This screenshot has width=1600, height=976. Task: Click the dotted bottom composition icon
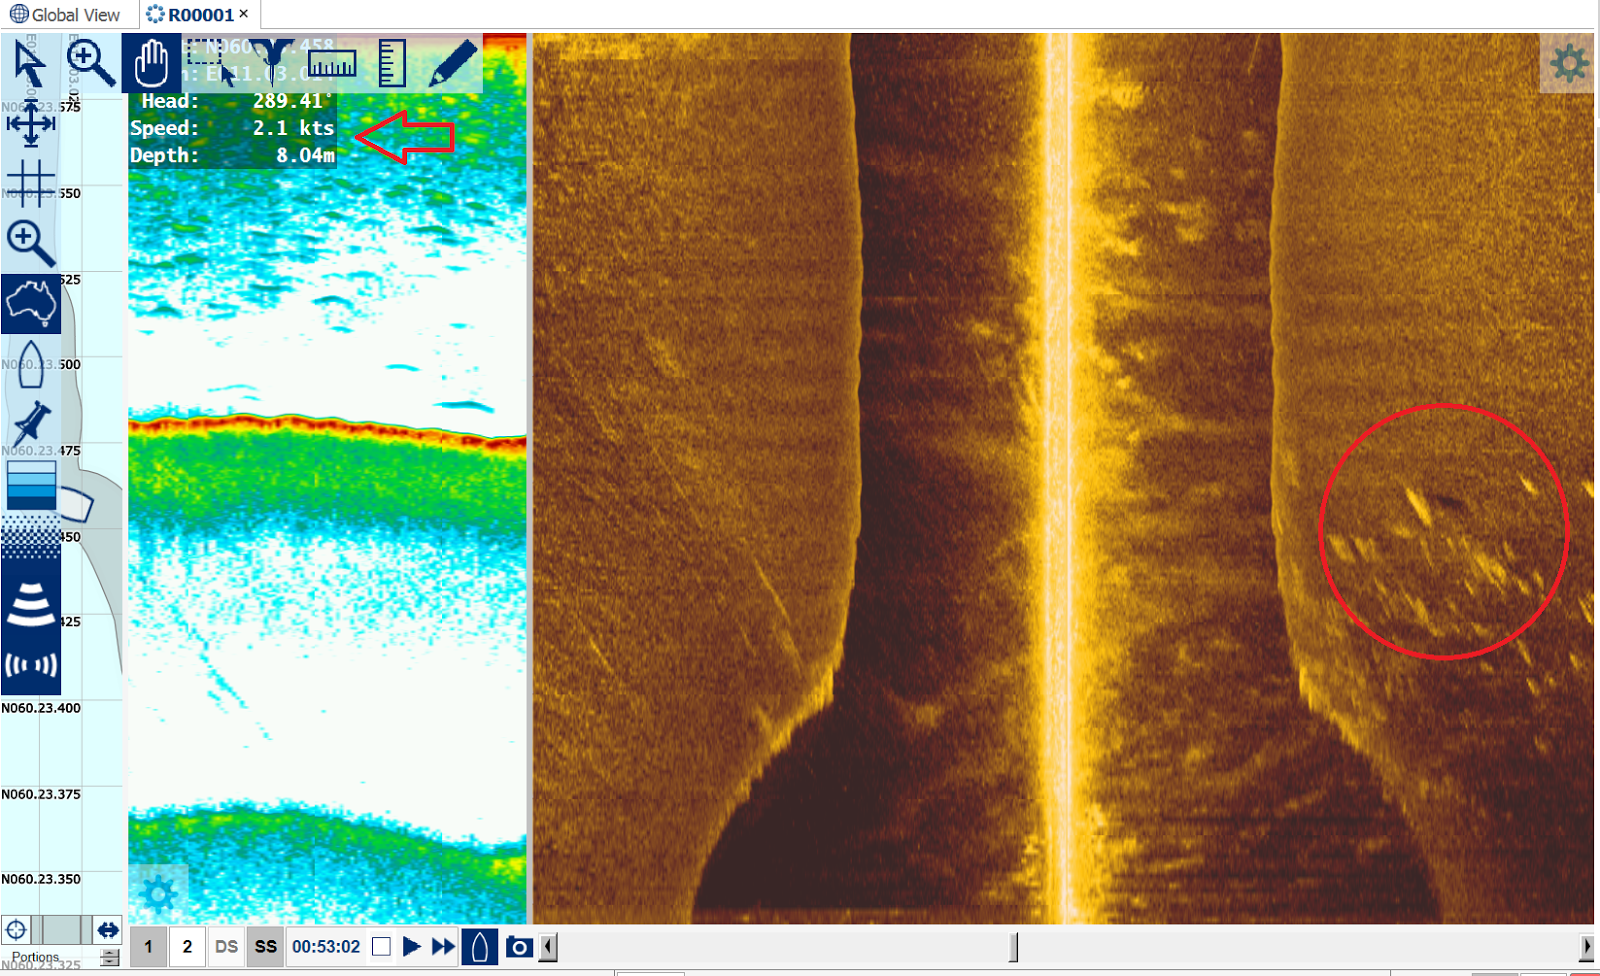(31, 537)
